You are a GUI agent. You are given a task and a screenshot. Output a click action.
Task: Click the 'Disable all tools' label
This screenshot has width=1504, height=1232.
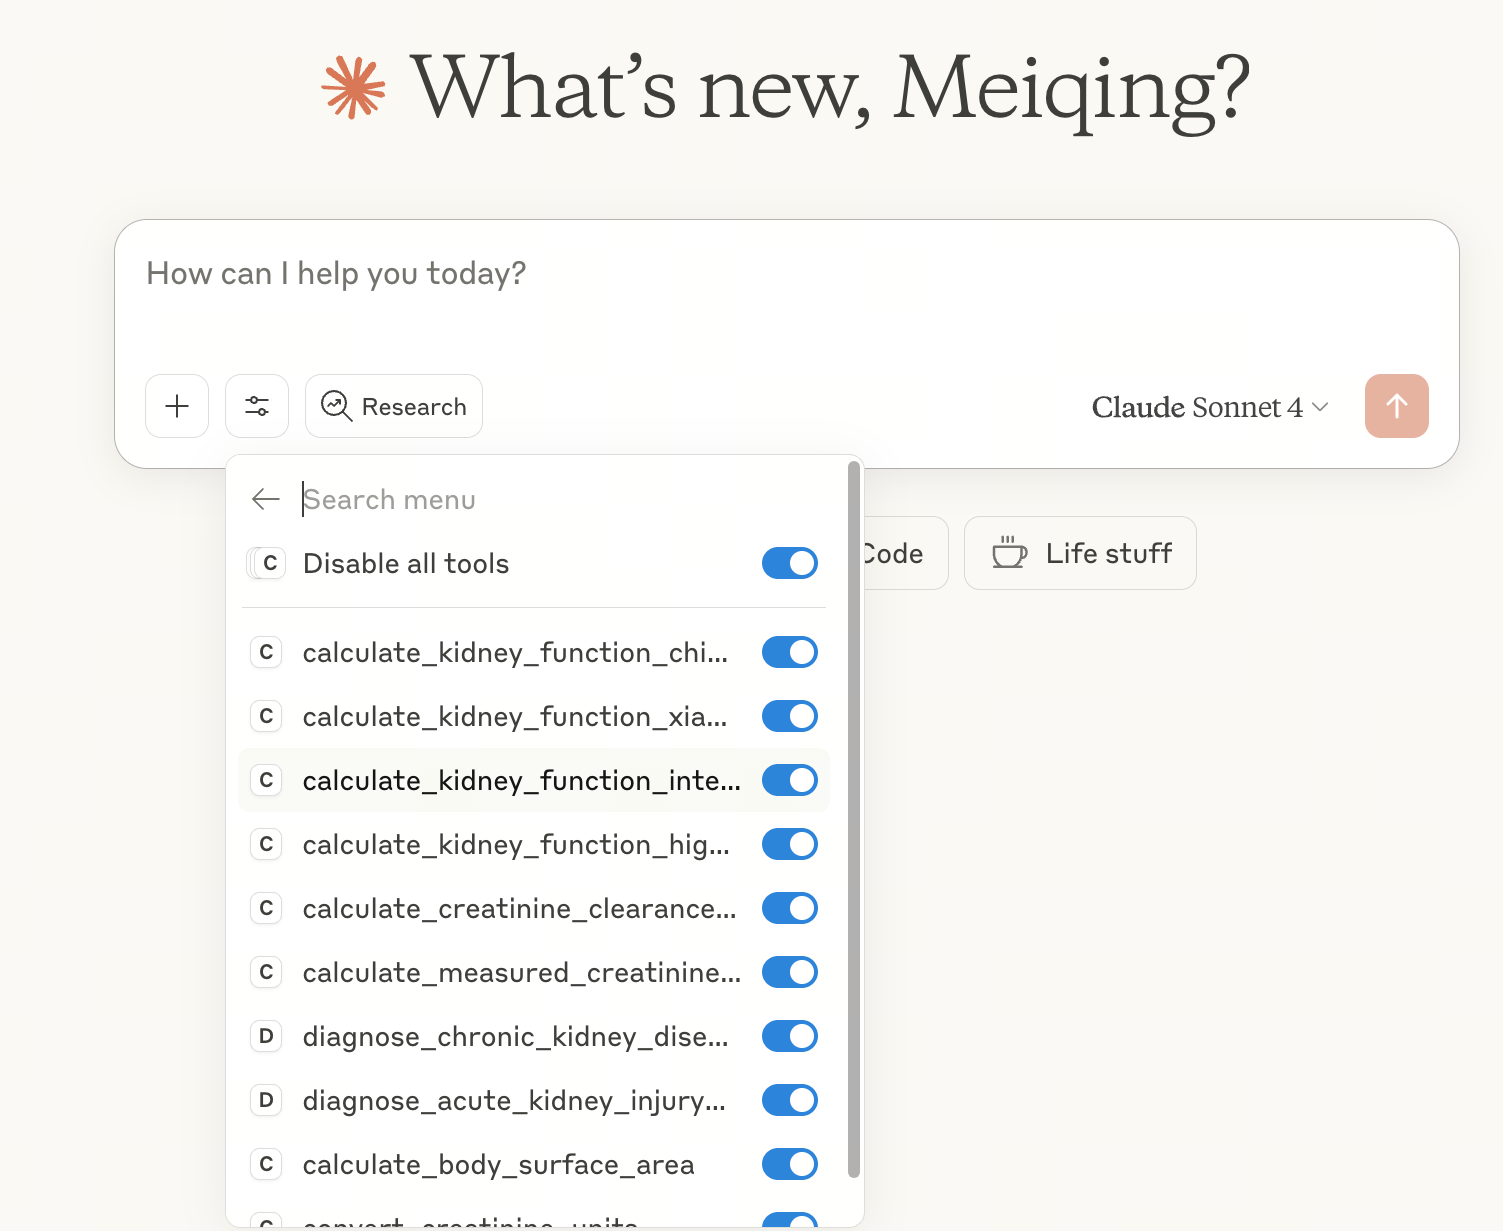coord(406,563)
